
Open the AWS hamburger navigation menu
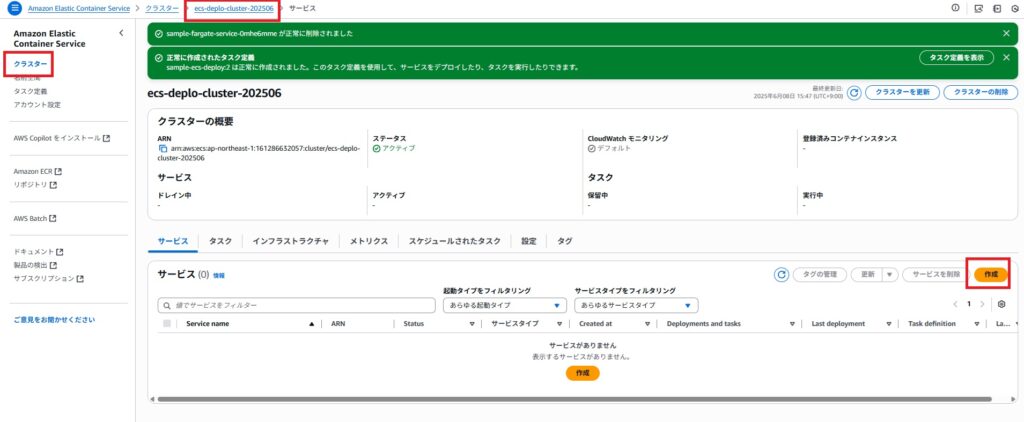14,8
